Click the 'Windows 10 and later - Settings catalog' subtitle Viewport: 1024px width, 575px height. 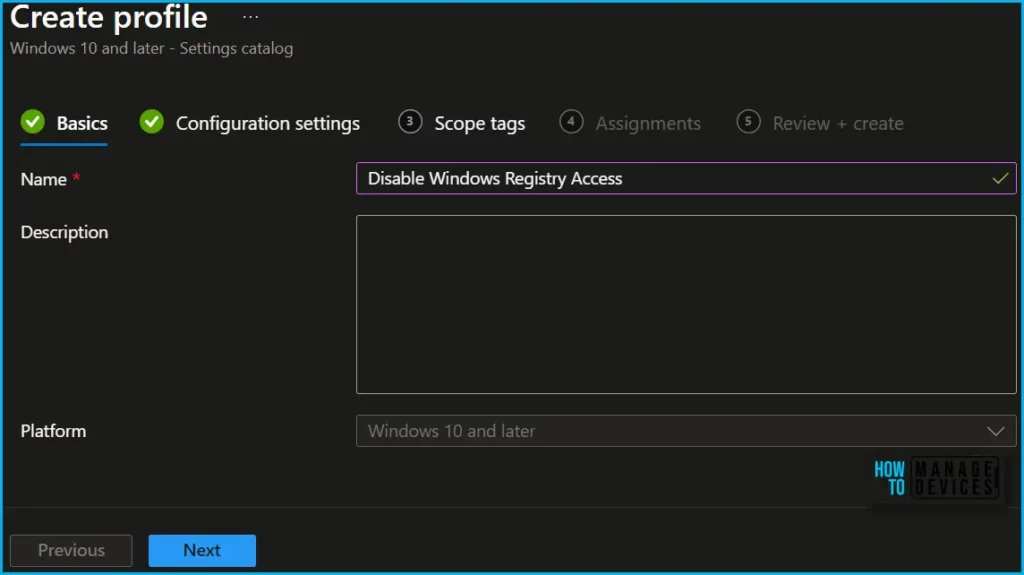(152, 48)
